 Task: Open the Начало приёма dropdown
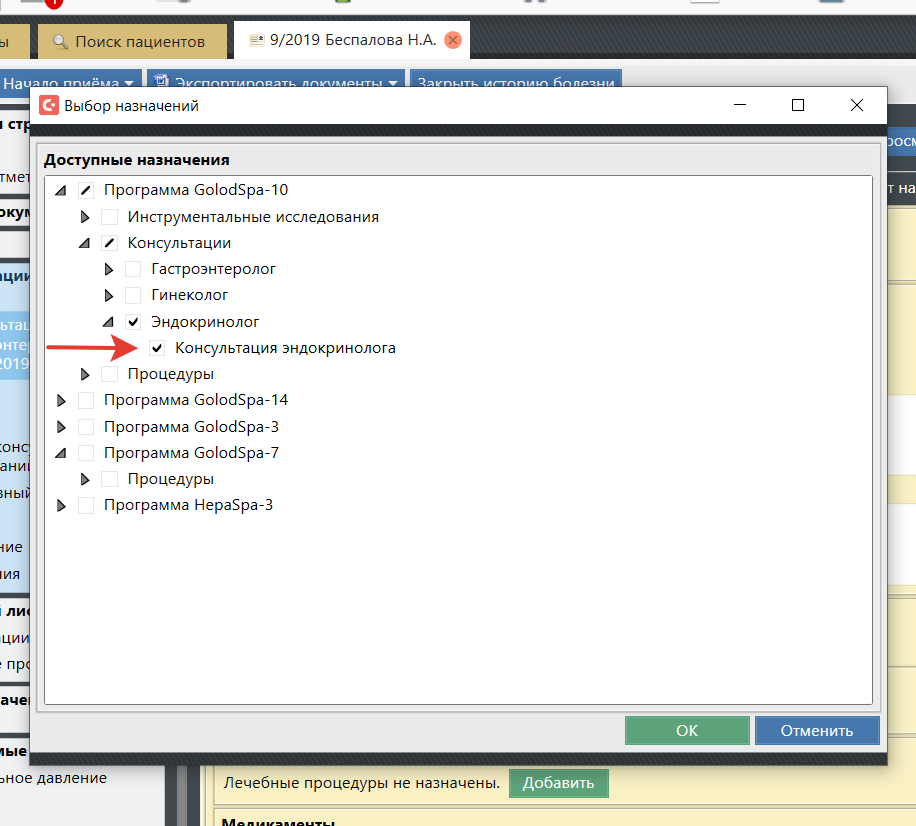pyautogui.click(x=74, y=83)
